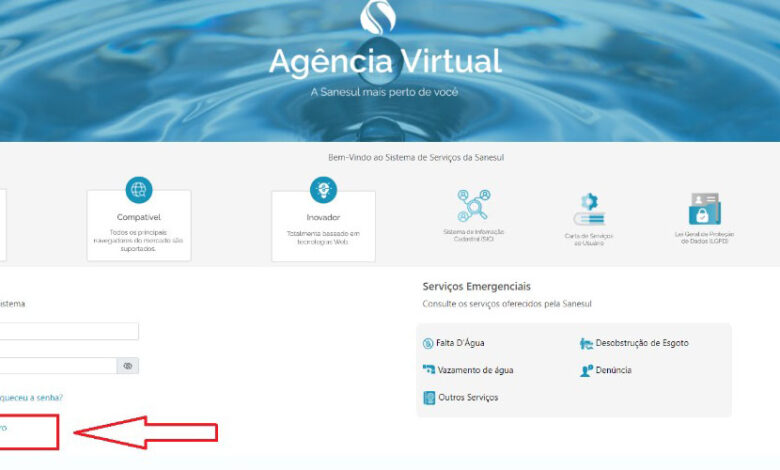Click the 'Compatível' card title

pyautogui.click(x=139, y=217)
